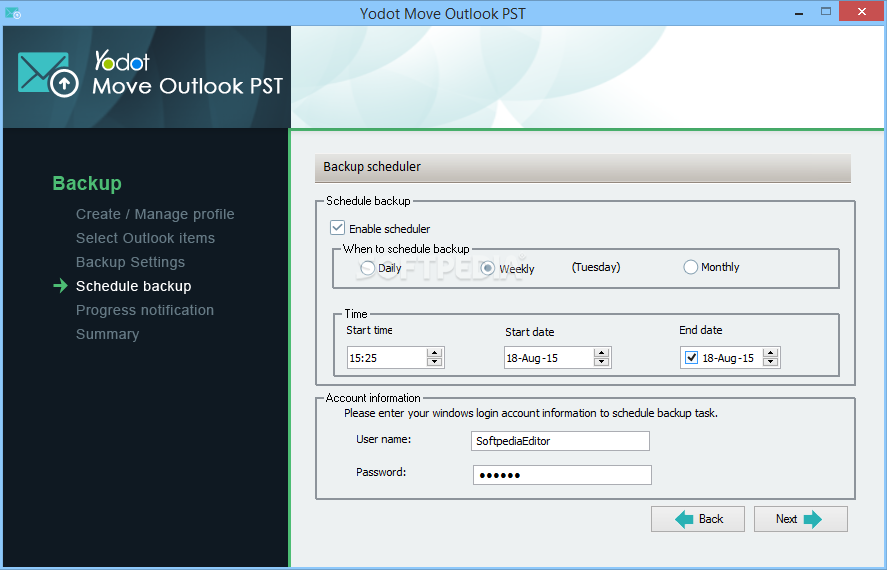887x570 pixels.
Task: Select Schedule backup step
Action: point(134,286)
